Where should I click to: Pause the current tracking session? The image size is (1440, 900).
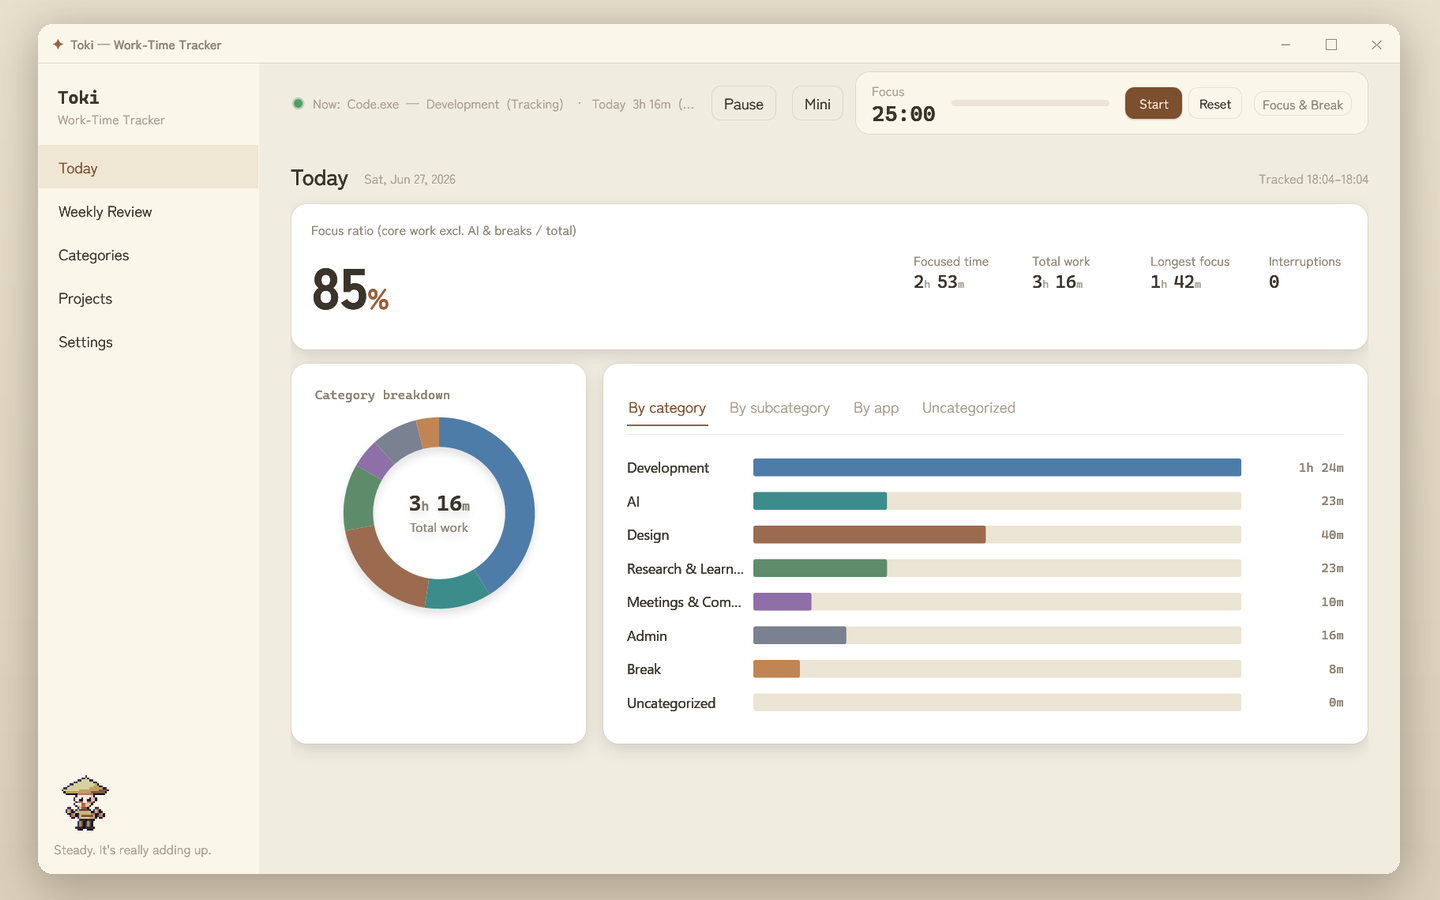743,104
